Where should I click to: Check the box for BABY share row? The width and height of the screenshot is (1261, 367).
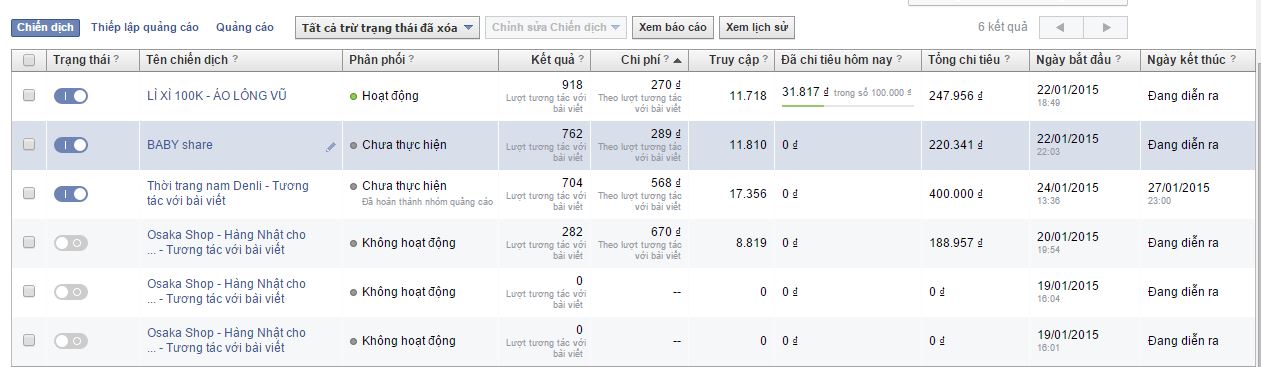[x=29, y=145]
